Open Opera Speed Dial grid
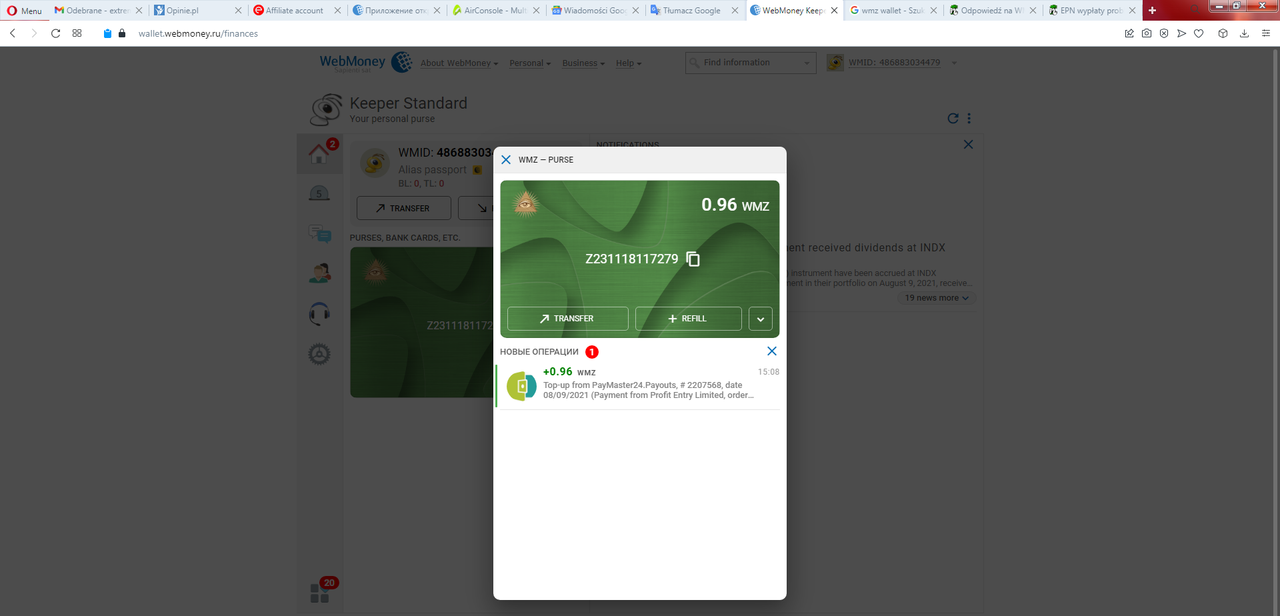The width and height of the screenshot is (1280, 616). (x=77, y=33)
